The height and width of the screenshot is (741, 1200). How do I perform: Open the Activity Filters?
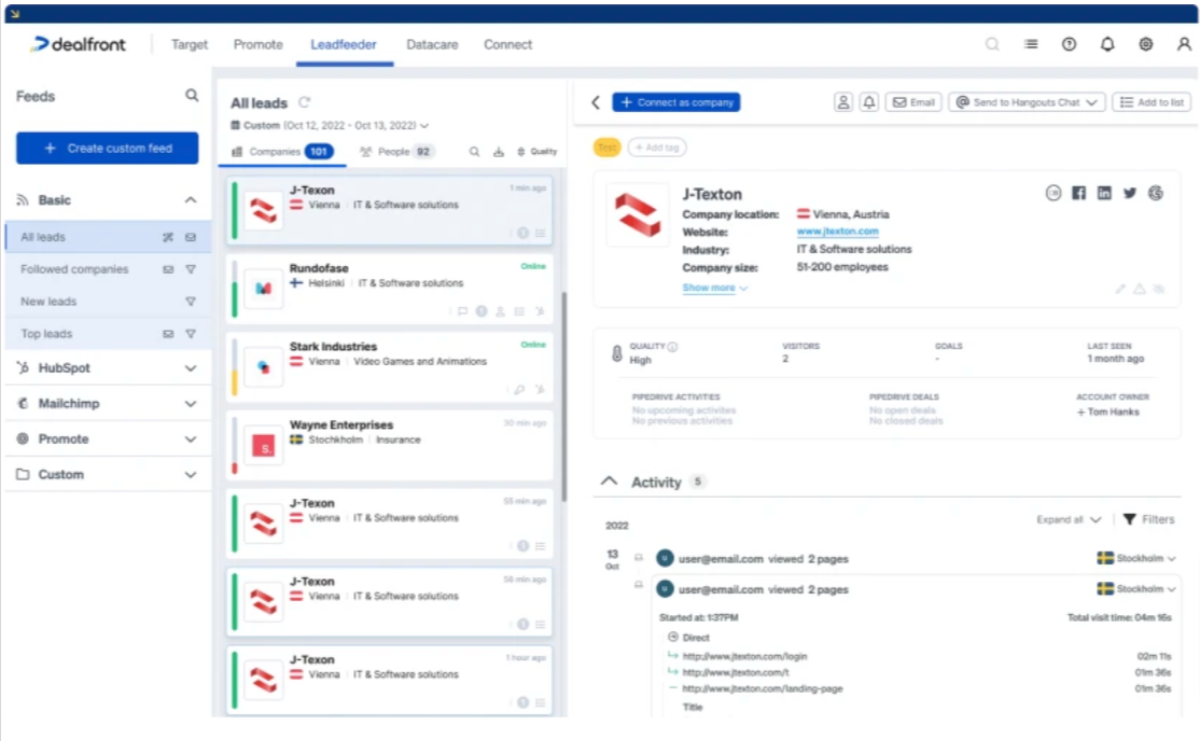tap(1148, 520)
